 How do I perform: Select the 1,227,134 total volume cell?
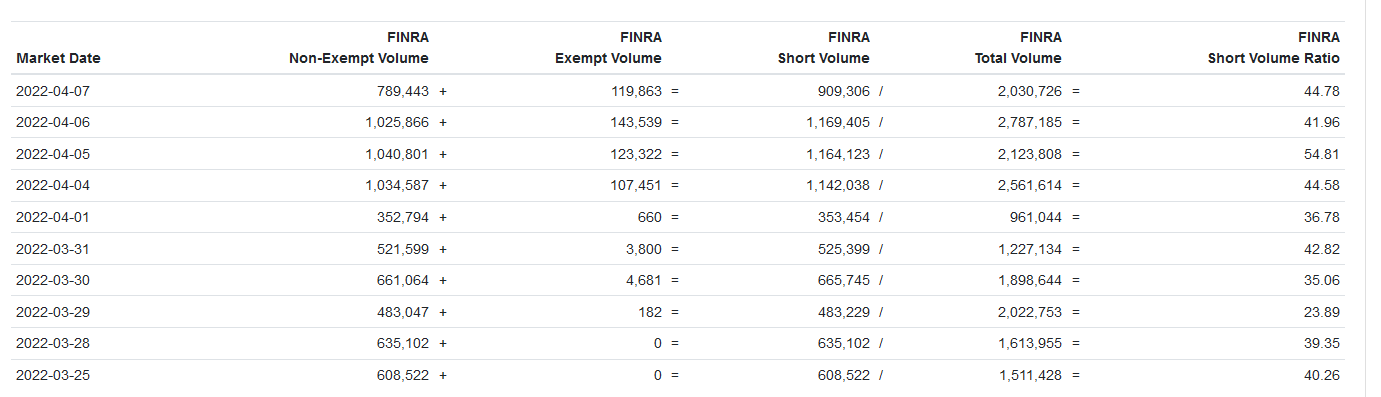point(1029,249)
